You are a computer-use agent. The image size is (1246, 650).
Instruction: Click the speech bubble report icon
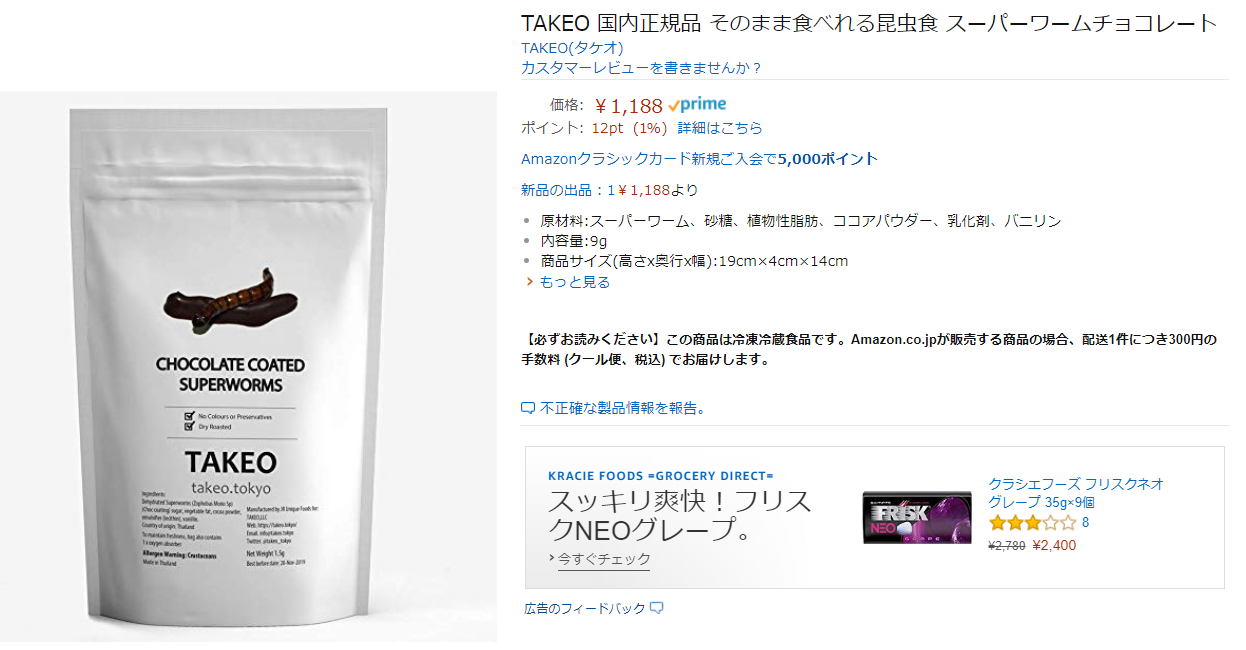click(x=528, y=408)
